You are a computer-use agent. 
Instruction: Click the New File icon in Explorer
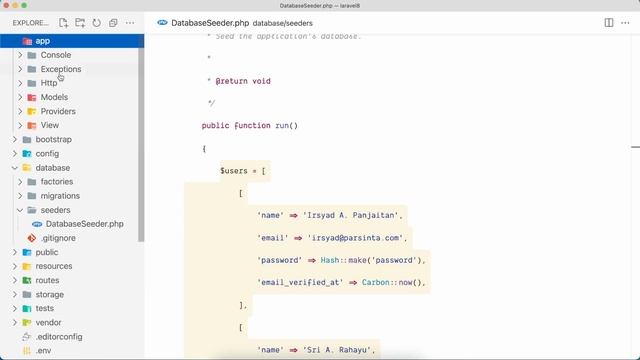(63, 23)
